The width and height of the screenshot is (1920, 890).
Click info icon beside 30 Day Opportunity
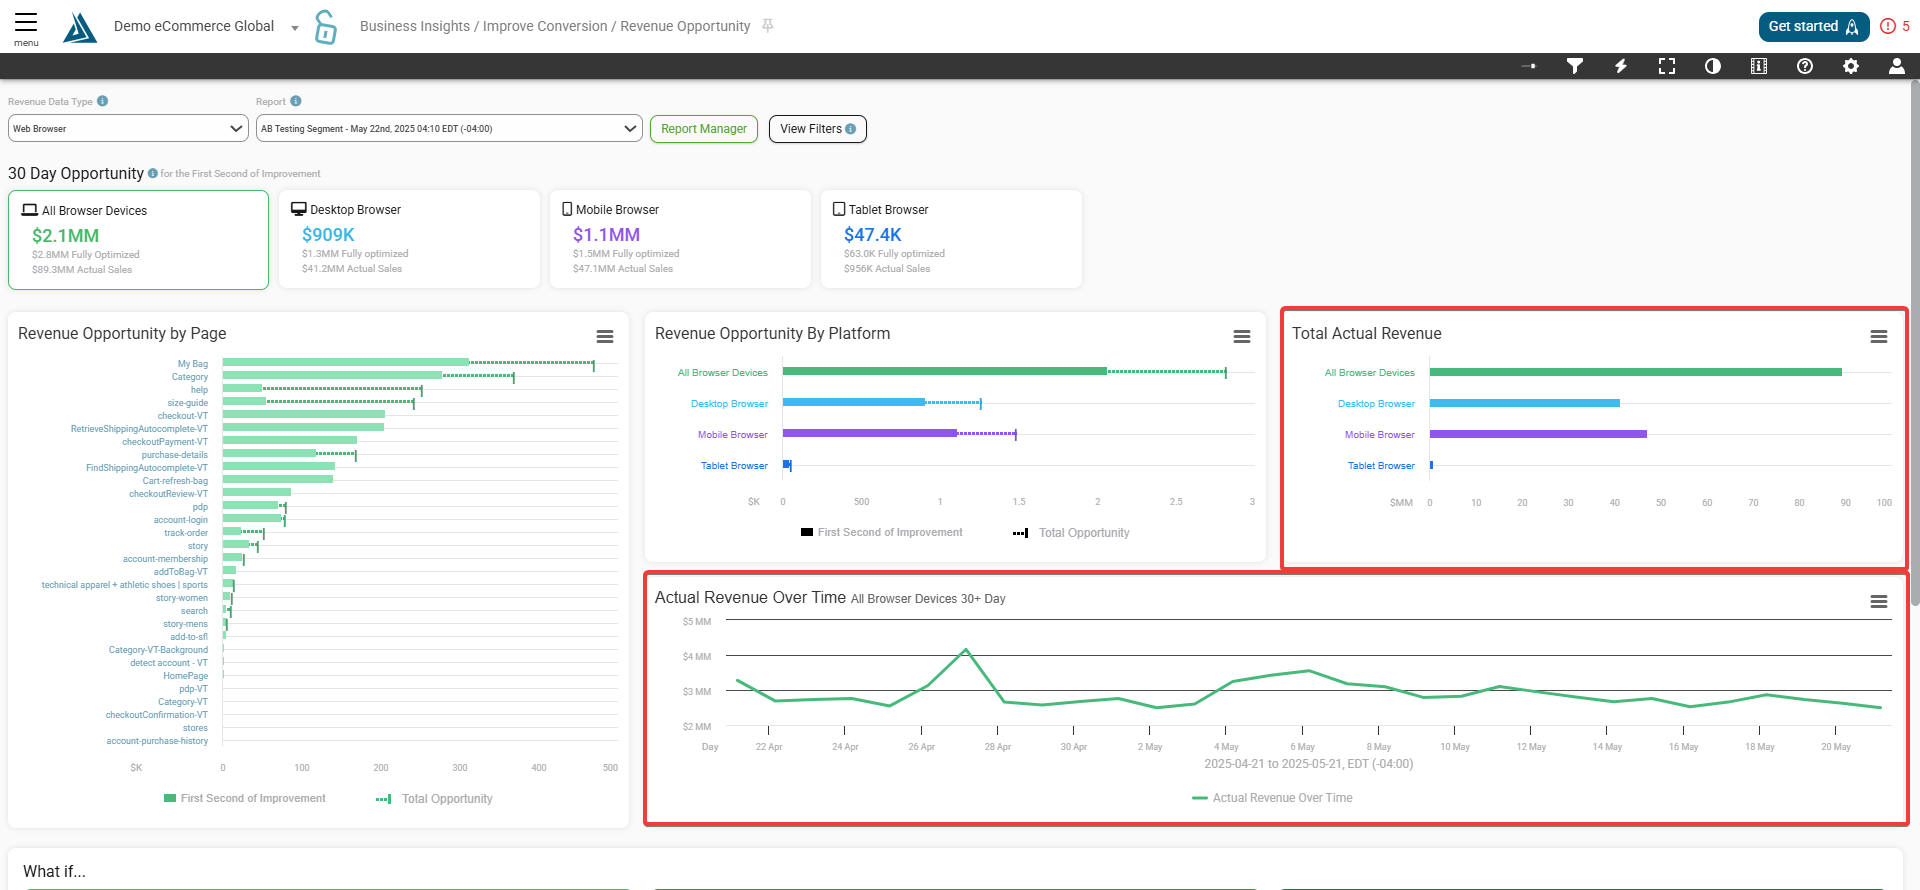153,173
